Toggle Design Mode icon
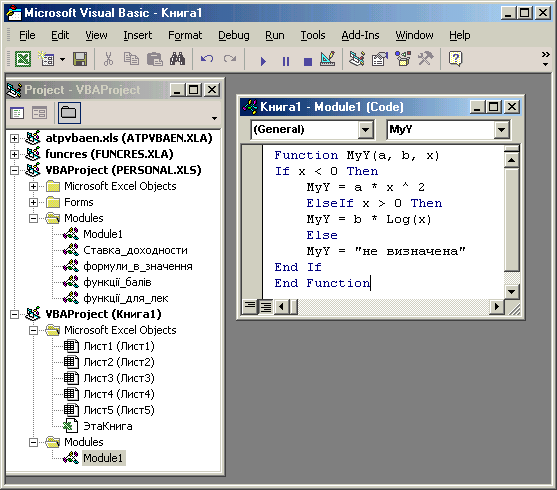The width and height of the screenshot is (557, 490). [x=328, y=59]
